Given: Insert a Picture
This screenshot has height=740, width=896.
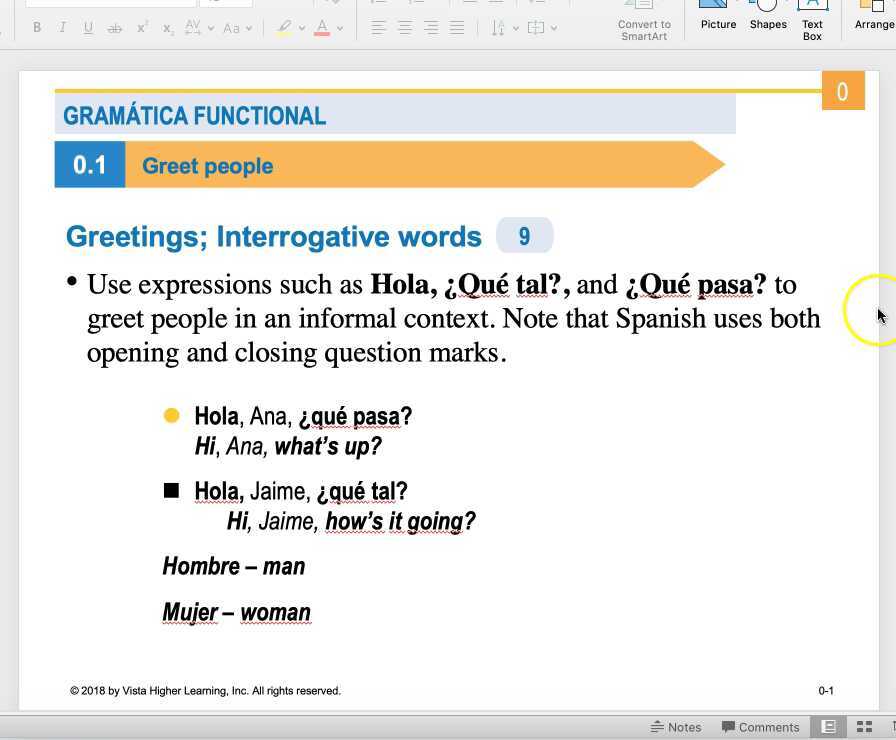Looking at the screenshot, I should [x=718, y=17].
